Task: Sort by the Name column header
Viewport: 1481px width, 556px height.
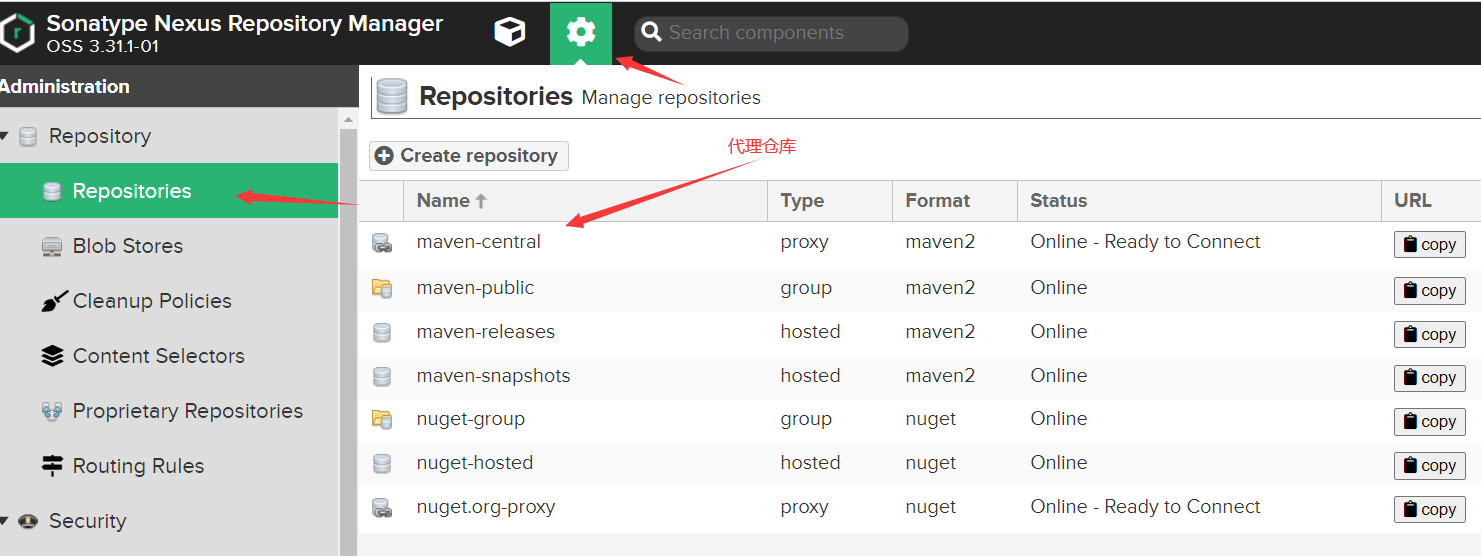Action: coord(585,201)
